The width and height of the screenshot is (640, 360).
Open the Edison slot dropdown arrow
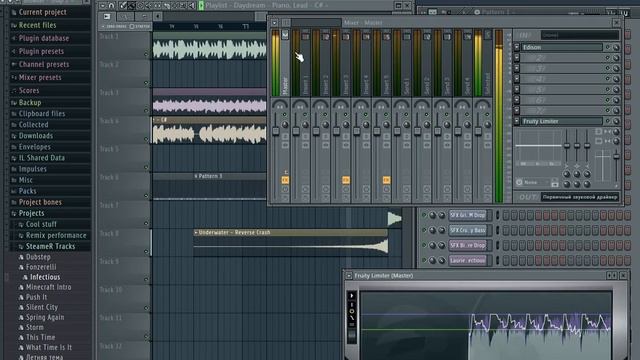517,47
